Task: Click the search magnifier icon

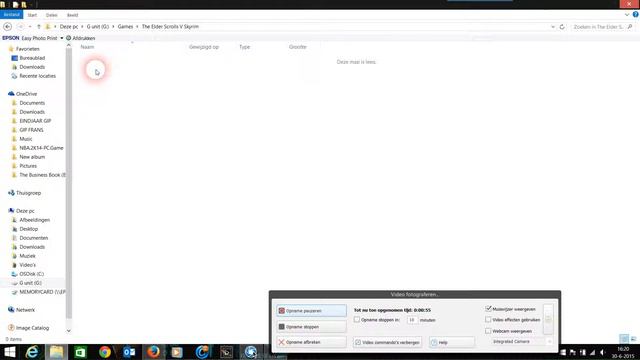Action: (630, 27)
